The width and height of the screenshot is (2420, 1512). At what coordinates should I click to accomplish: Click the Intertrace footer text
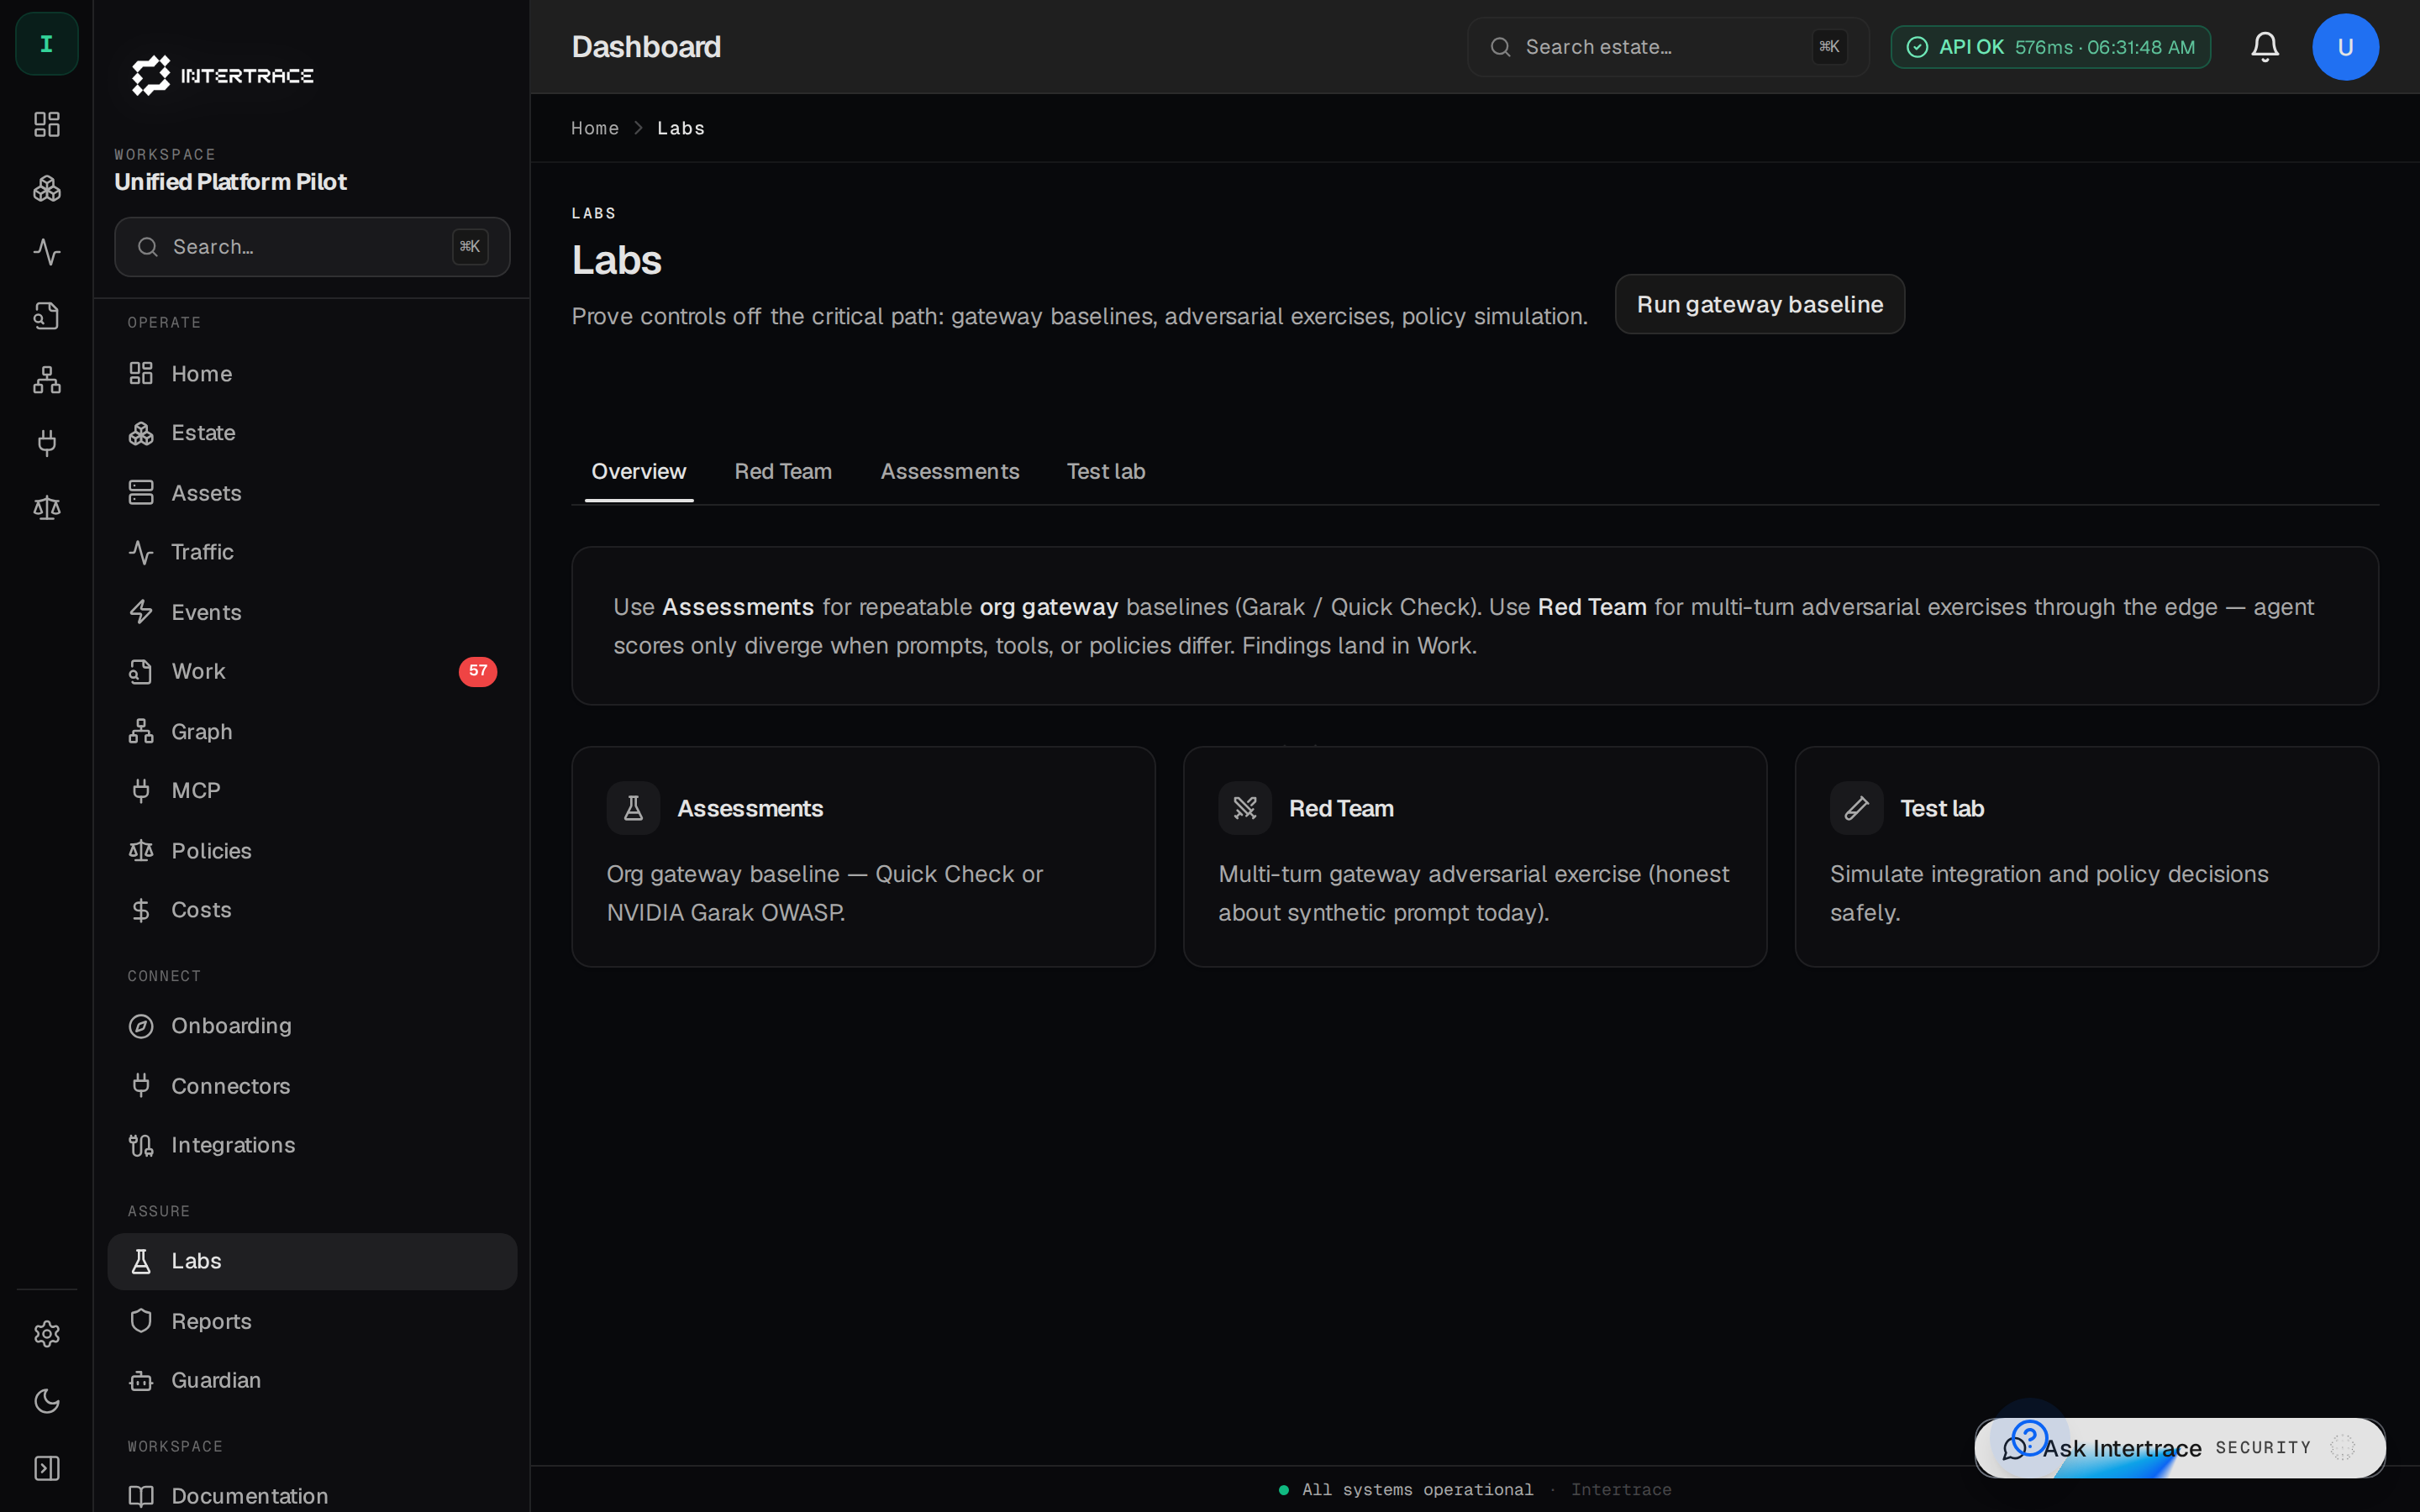coord(1621,1490)
